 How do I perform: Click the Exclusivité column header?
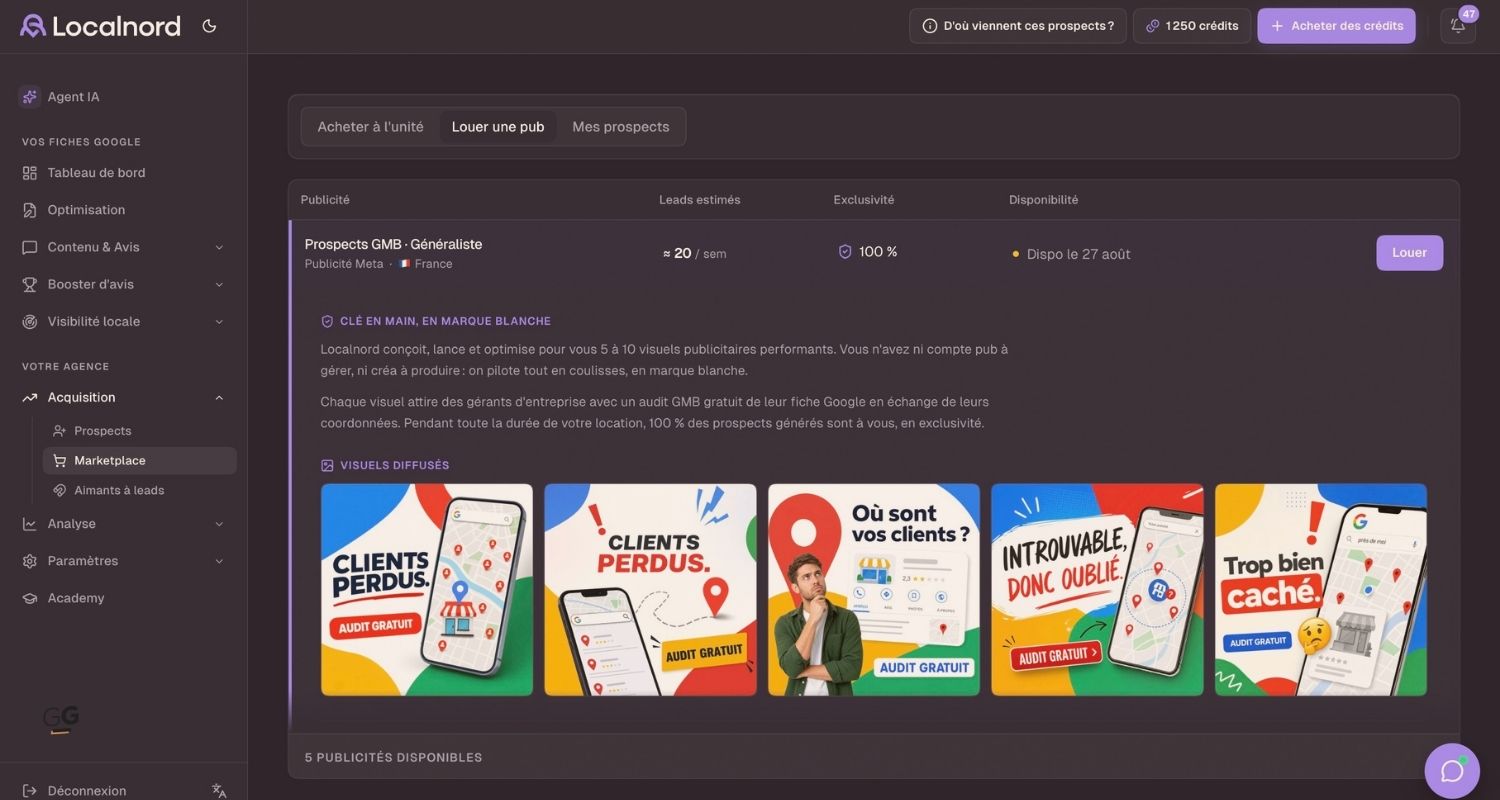[x=864, y=200]
